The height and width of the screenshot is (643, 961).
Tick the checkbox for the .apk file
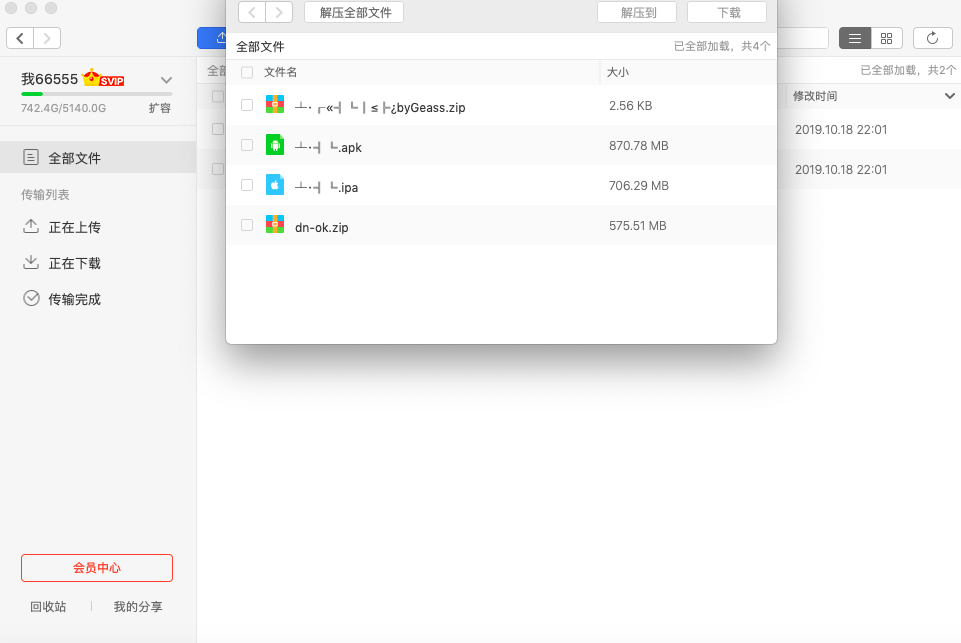pos(247,146)
